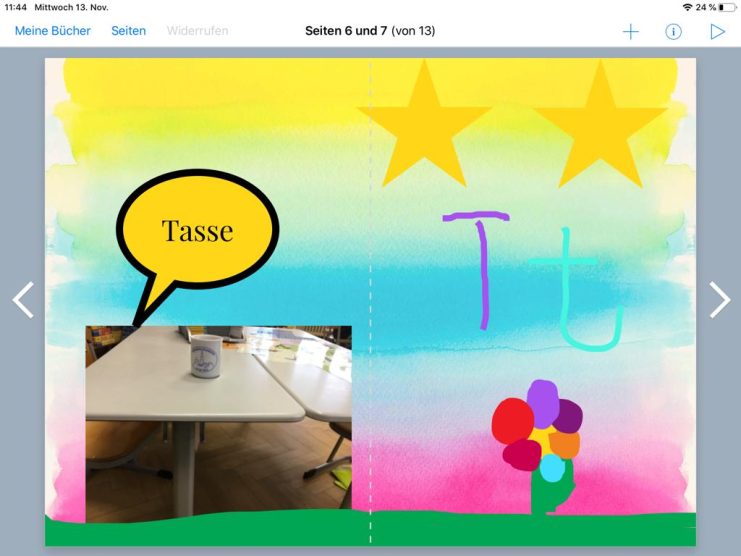Open the info inspector icon

click(x=674, y=32)
